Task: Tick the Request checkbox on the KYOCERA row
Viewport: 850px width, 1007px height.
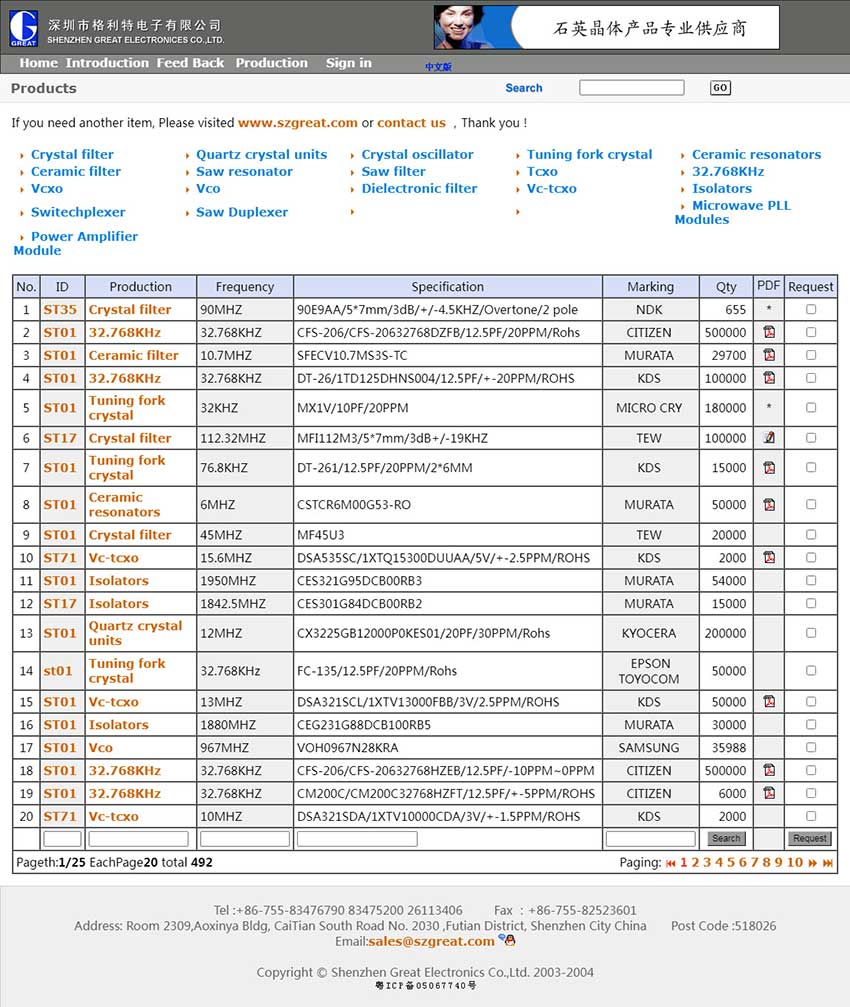Action: 810,633
